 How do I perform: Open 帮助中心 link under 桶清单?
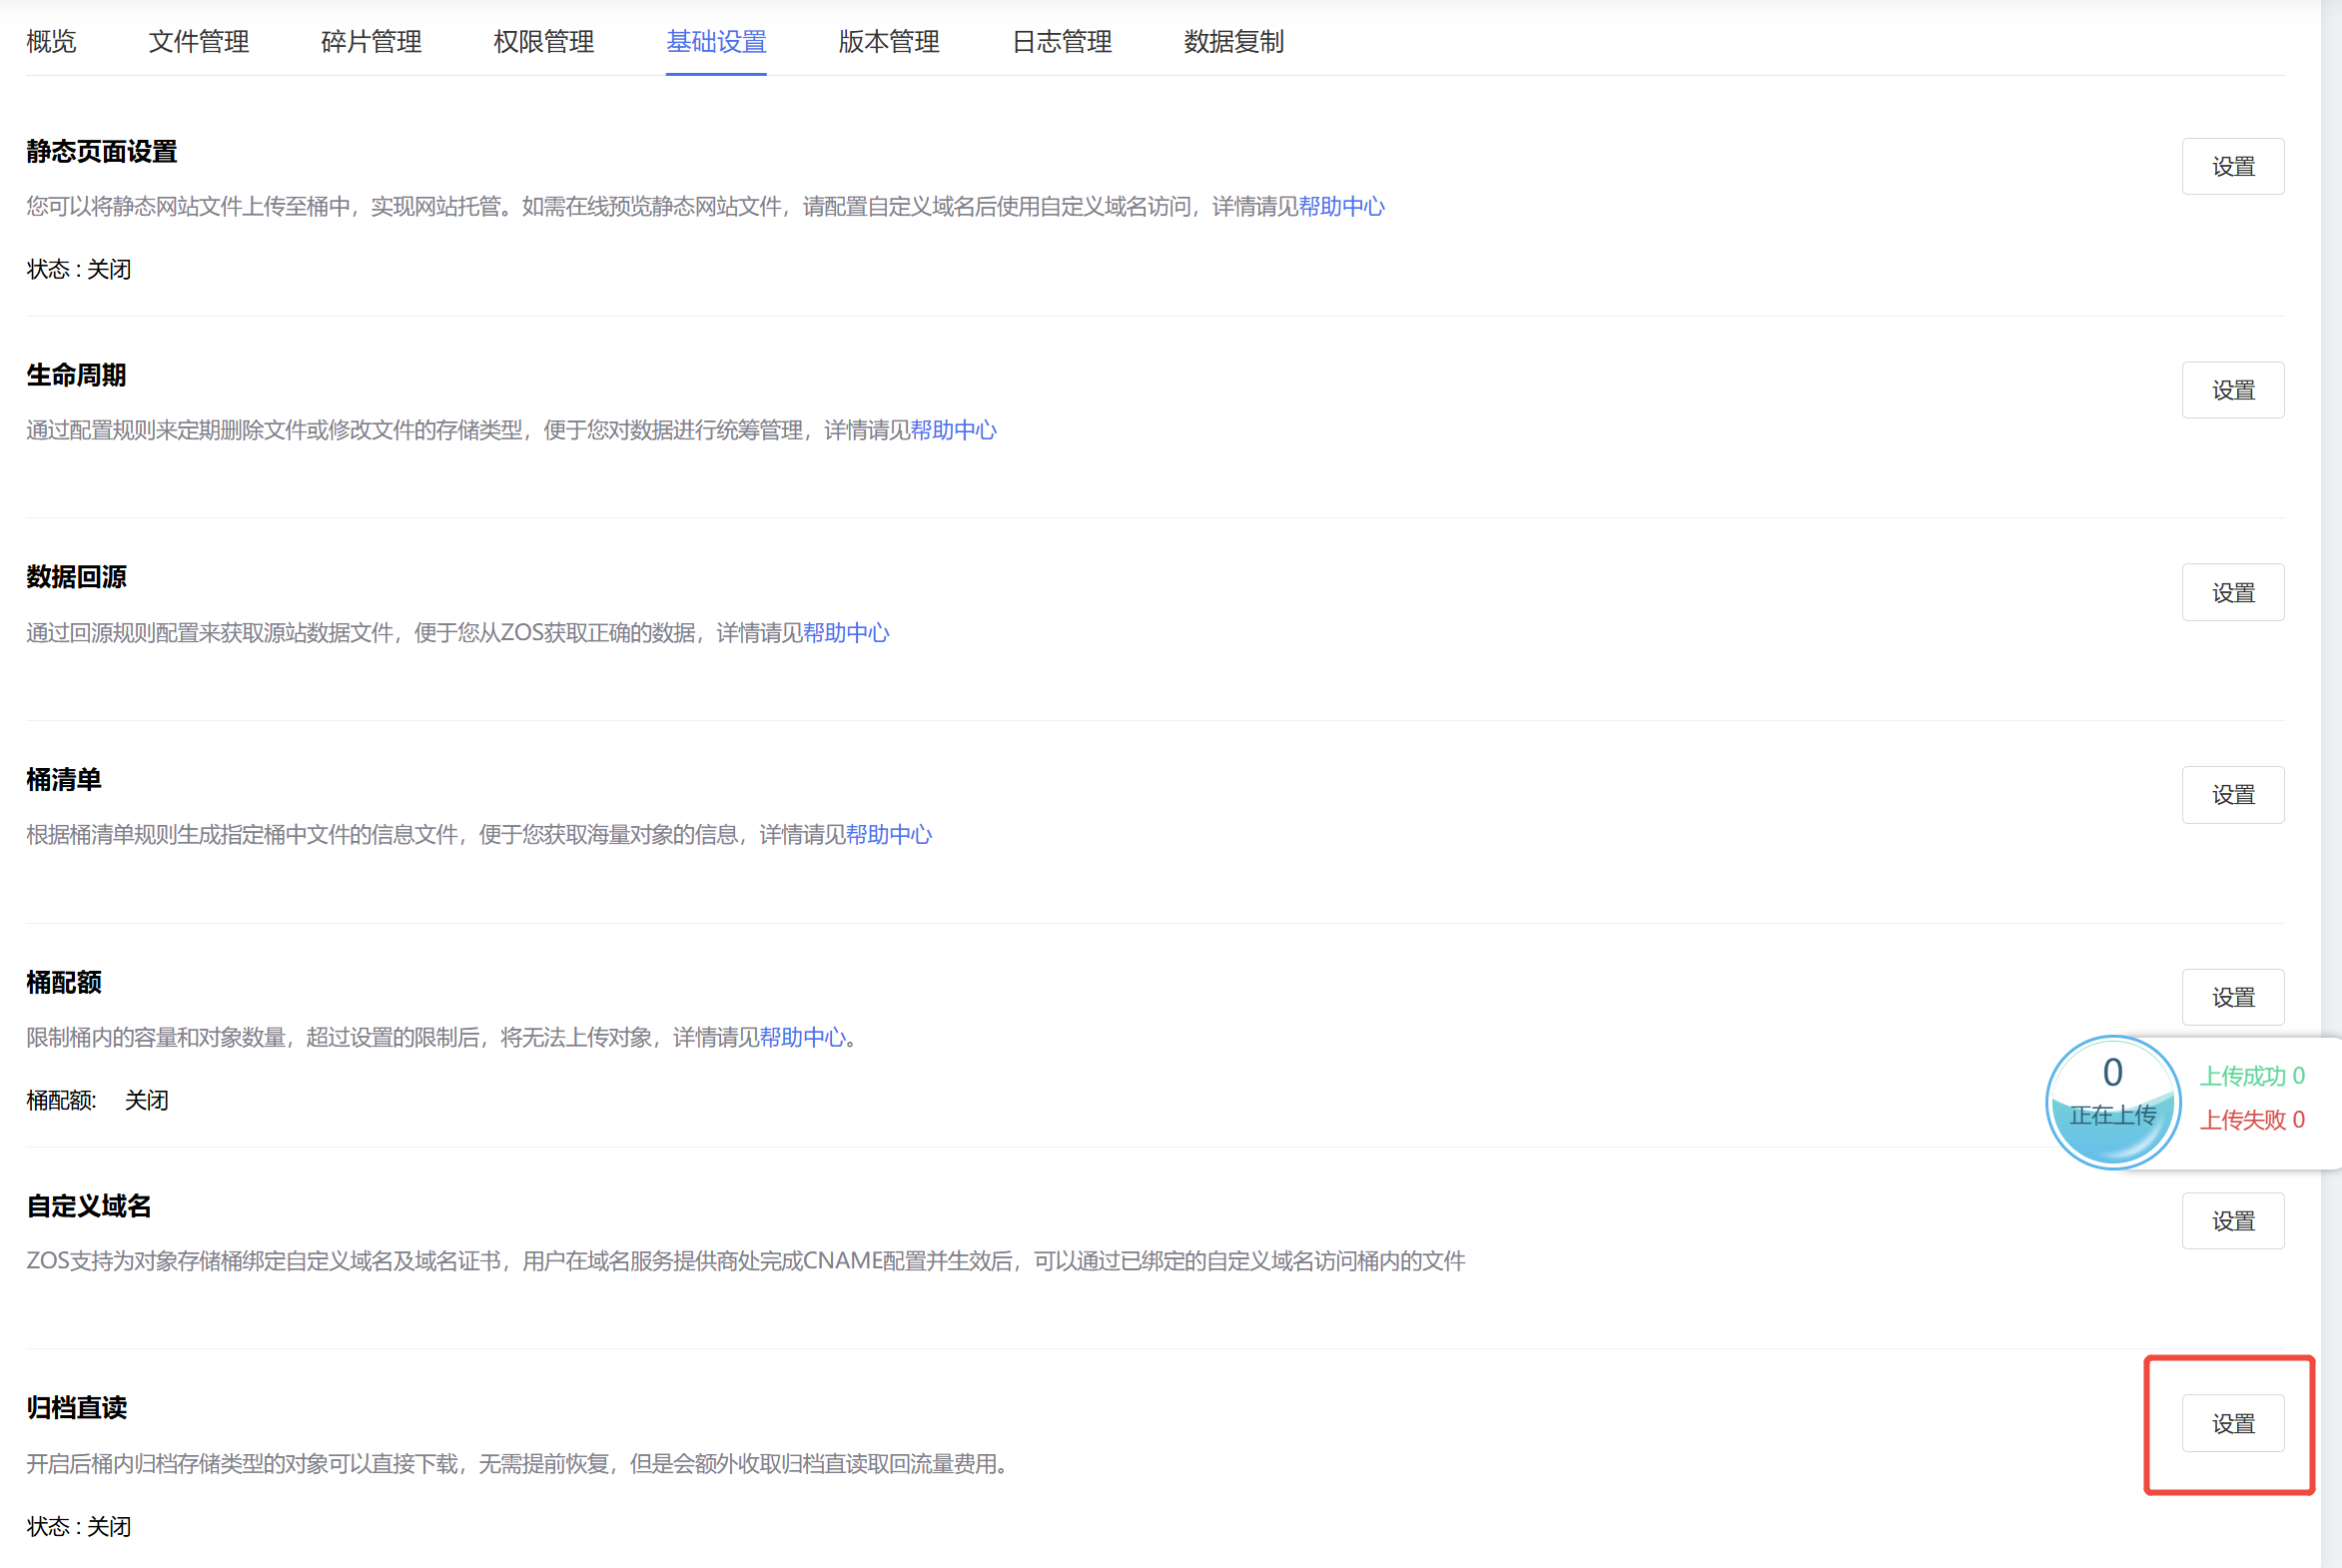(888, 835)
